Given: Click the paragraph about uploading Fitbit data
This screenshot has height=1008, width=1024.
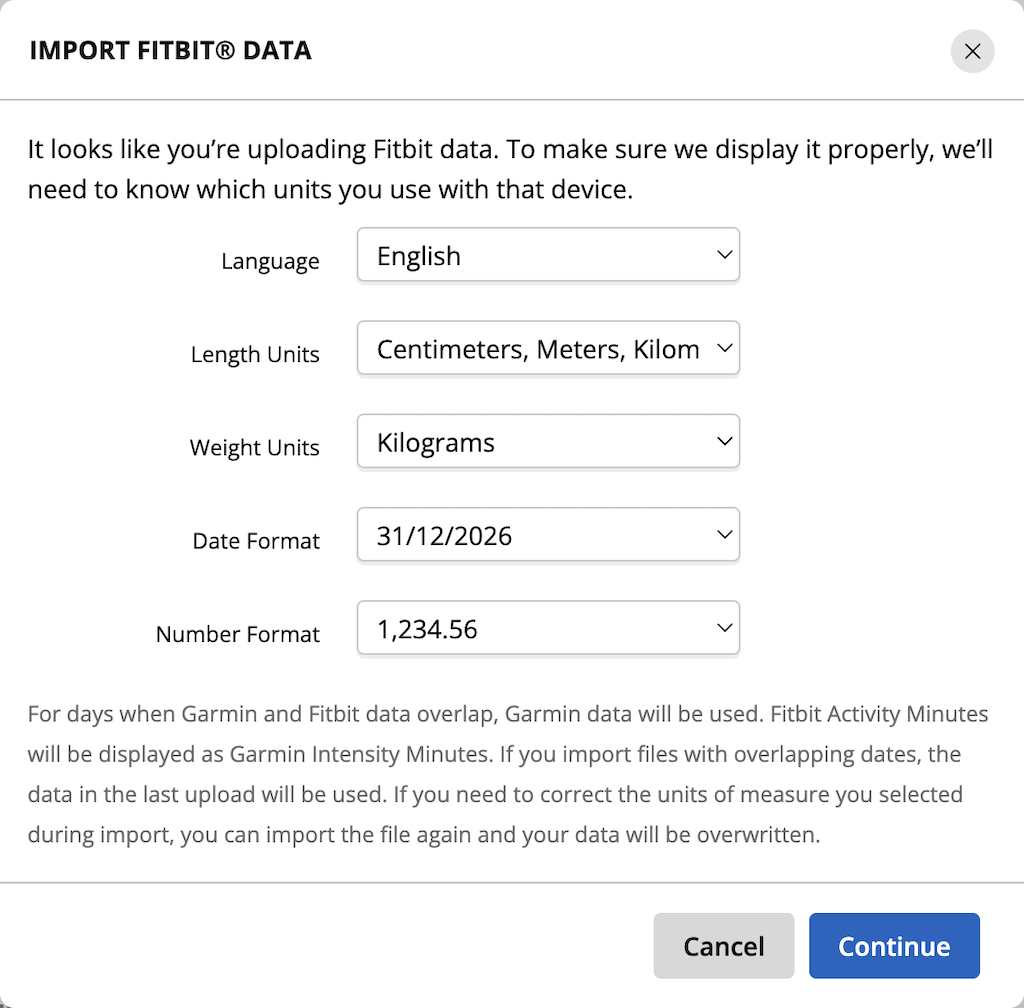Looking at the screenshot, I should pyautogui.click(x=510, y=169).
